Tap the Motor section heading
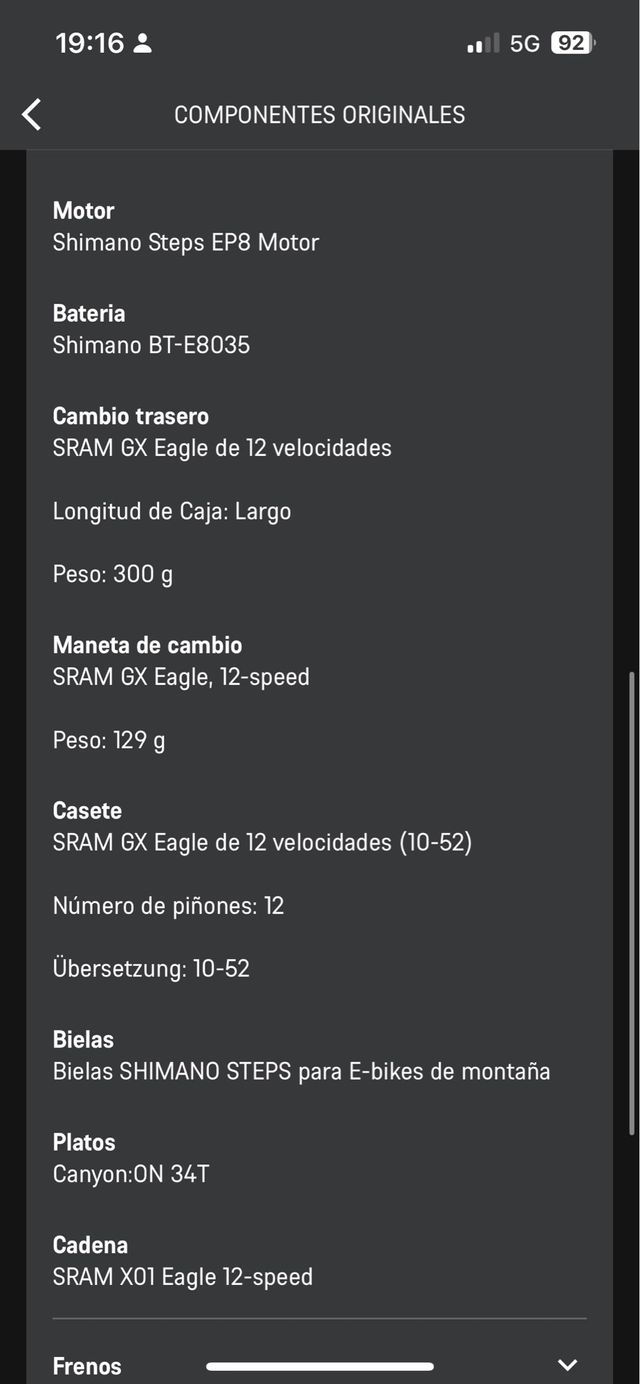The width and height of the screenshot is (640, 1384). pos(83,211)
